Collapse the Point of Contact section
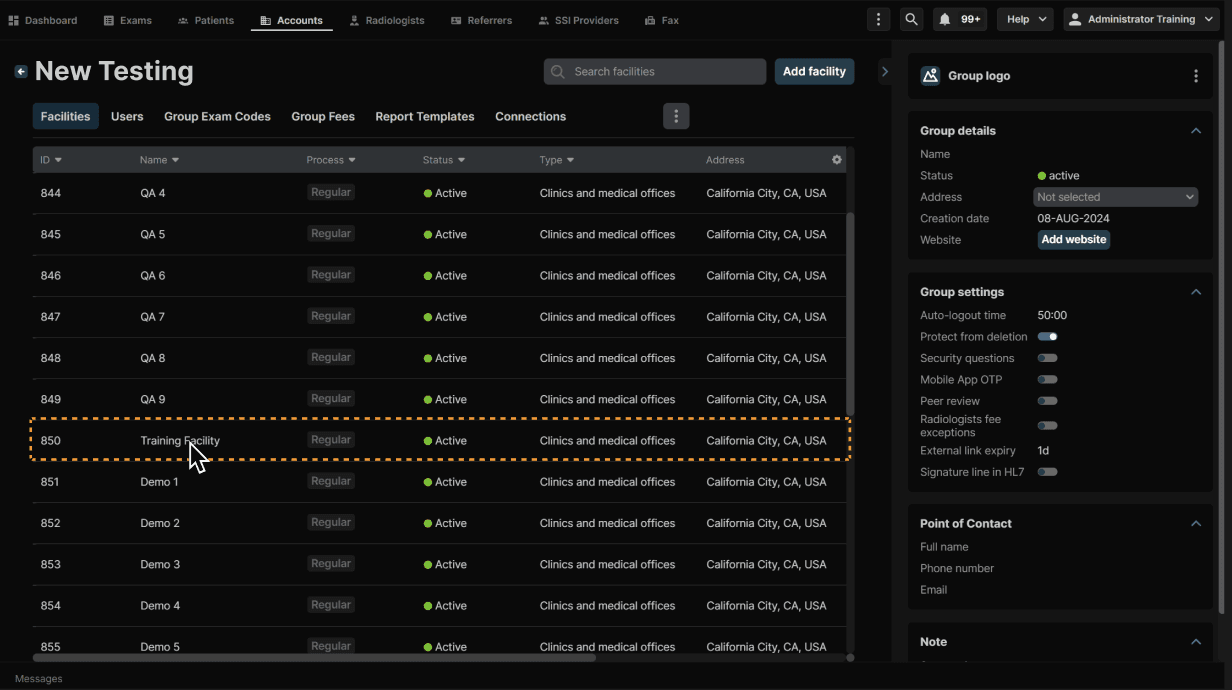Viewport: 1232px width, 690px height. pos(1196,524)
